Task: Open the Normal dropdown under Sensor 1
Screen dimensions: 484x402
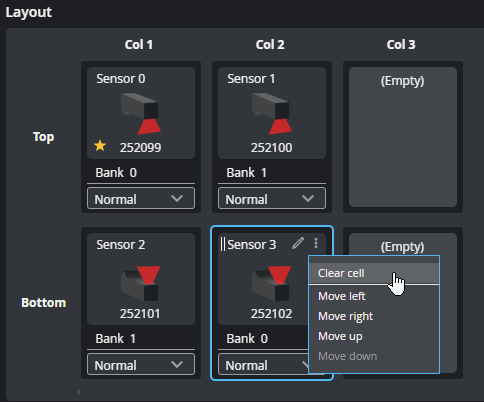Action: click(x=272, y=199)
